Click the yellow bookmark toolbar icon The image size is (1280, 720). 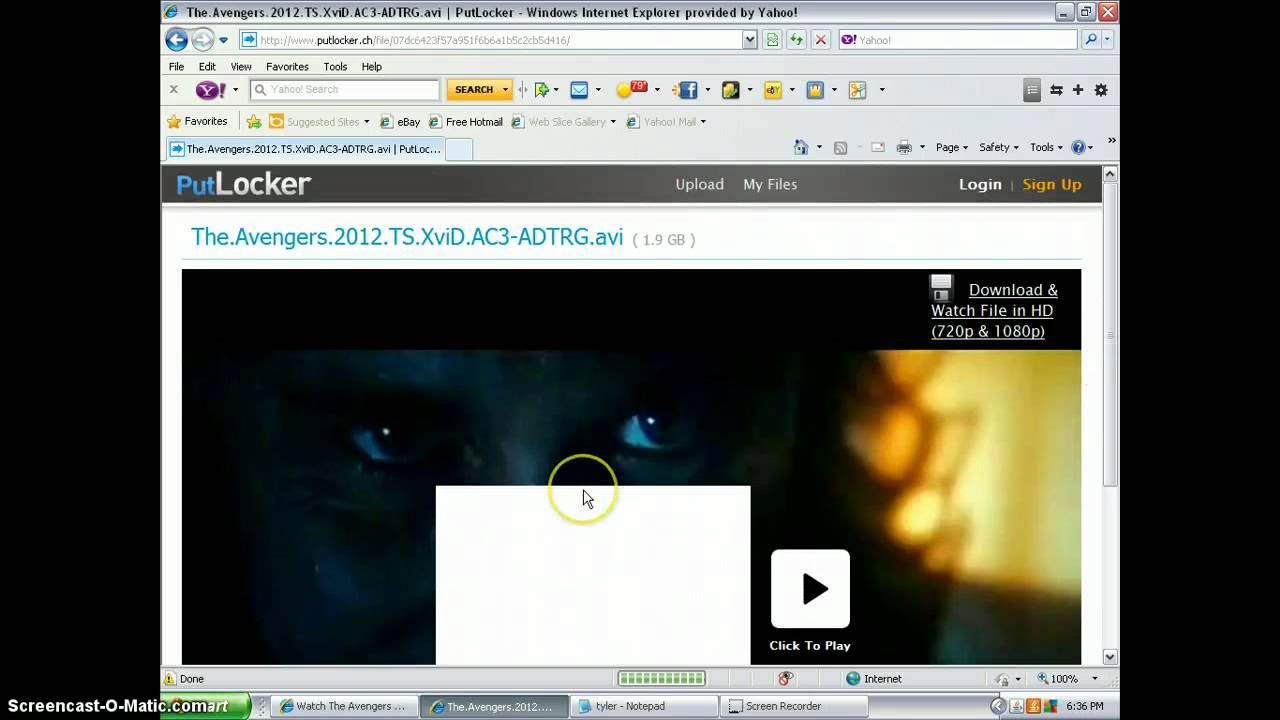click(x=815, y=90)
